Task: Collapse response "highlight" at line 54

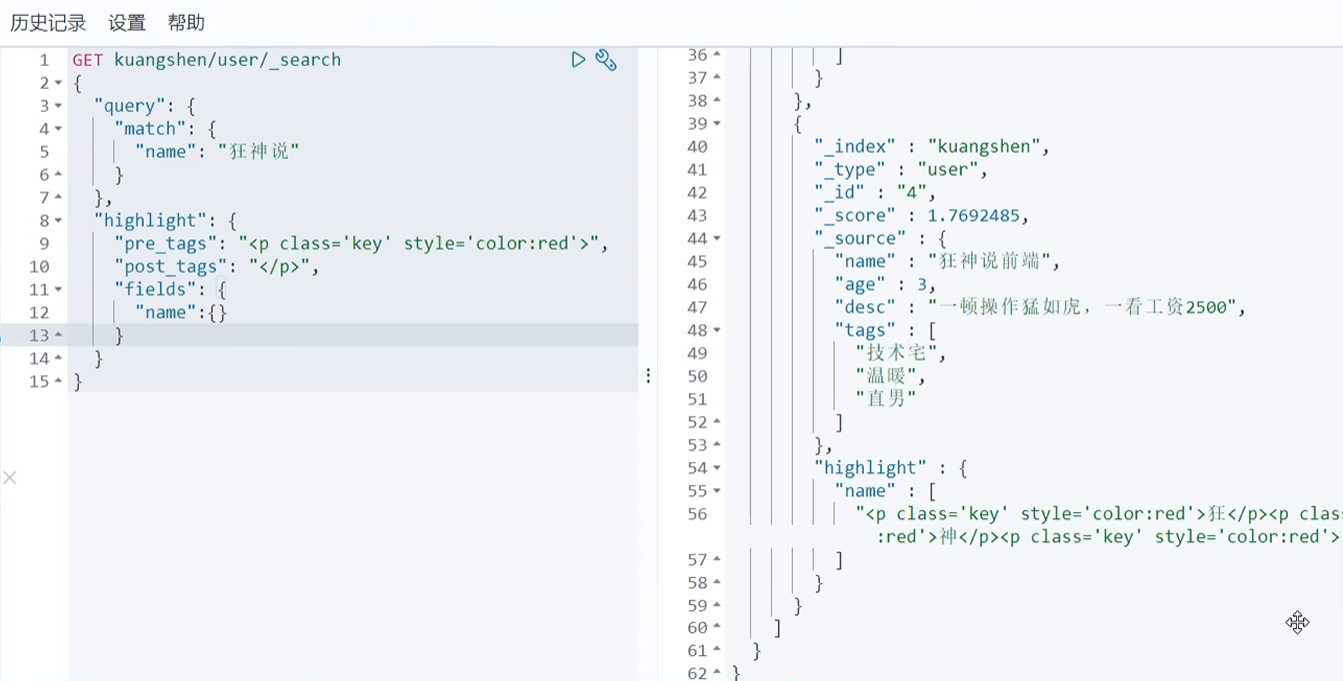Action: tap(717, 468)
